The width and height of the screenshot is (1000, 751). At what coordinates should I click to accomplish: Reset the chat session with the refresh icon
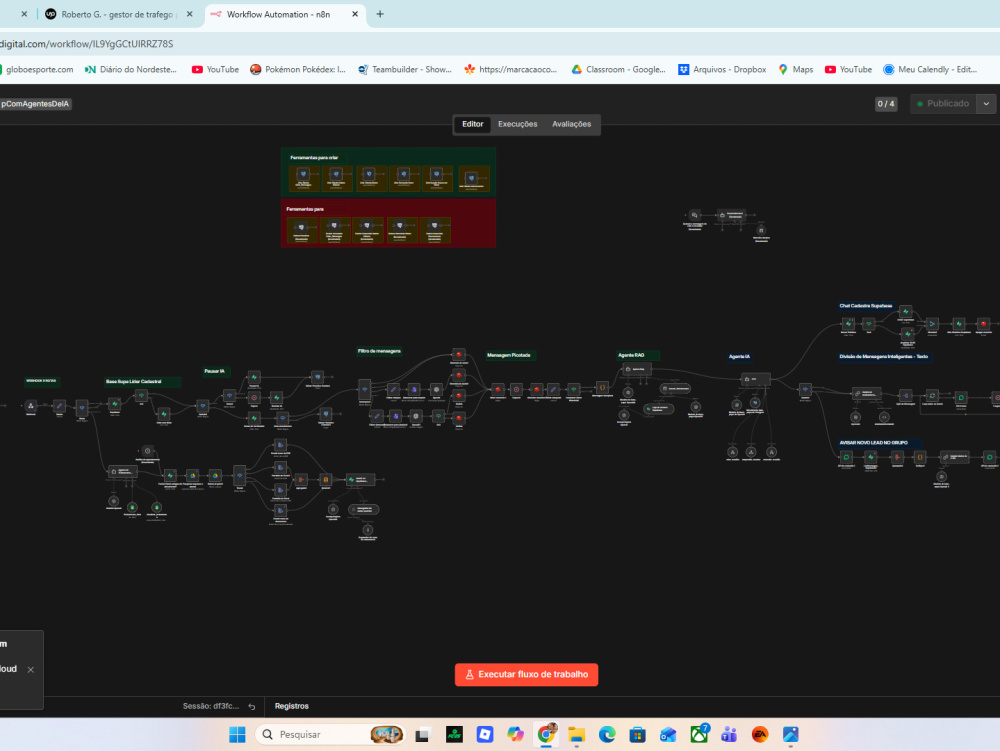tap(252, 706)
